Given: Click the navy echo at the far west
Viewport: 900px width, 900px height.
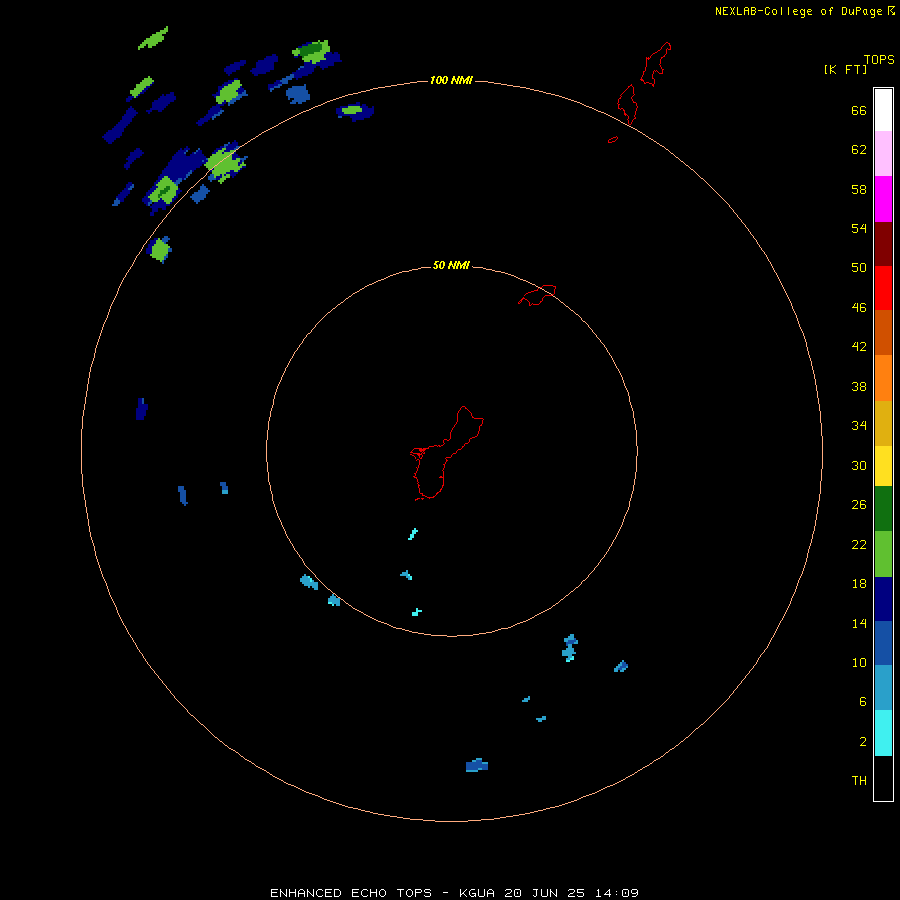Looking at the screenshot, I should [142, 409].
